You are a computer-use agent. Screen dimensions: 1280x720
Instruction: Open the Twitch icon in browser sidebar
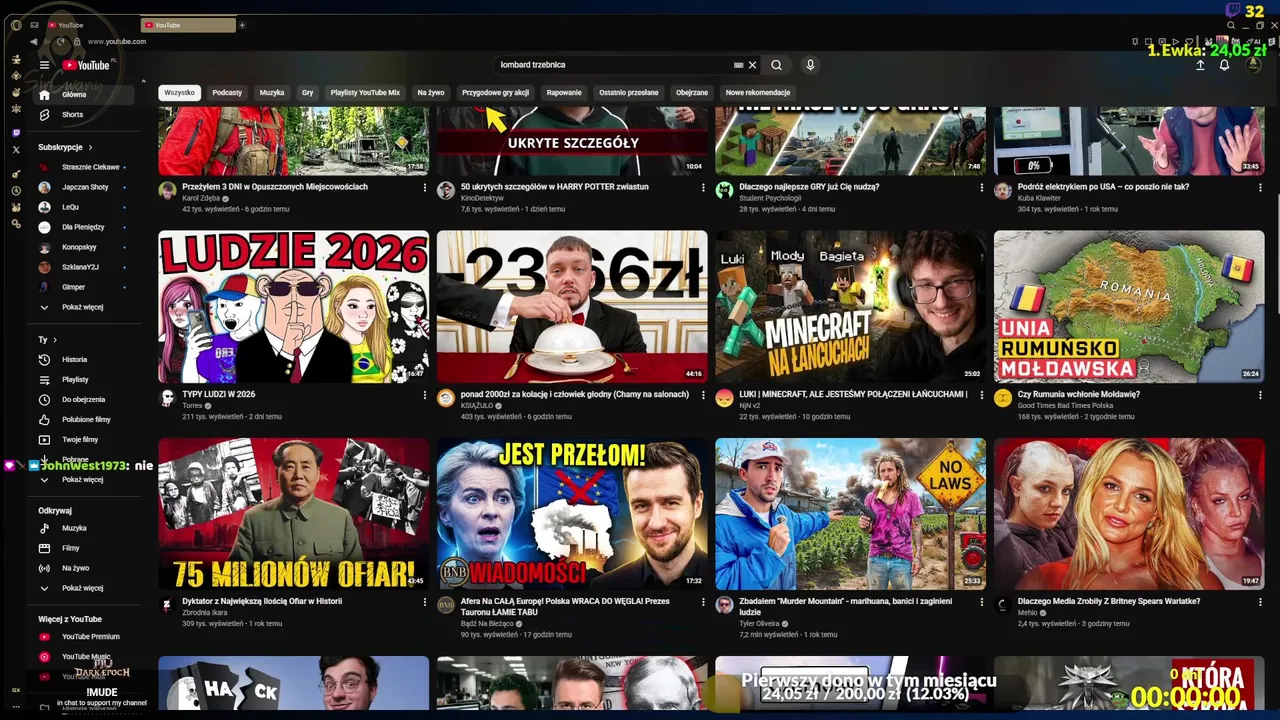[16, 133]
